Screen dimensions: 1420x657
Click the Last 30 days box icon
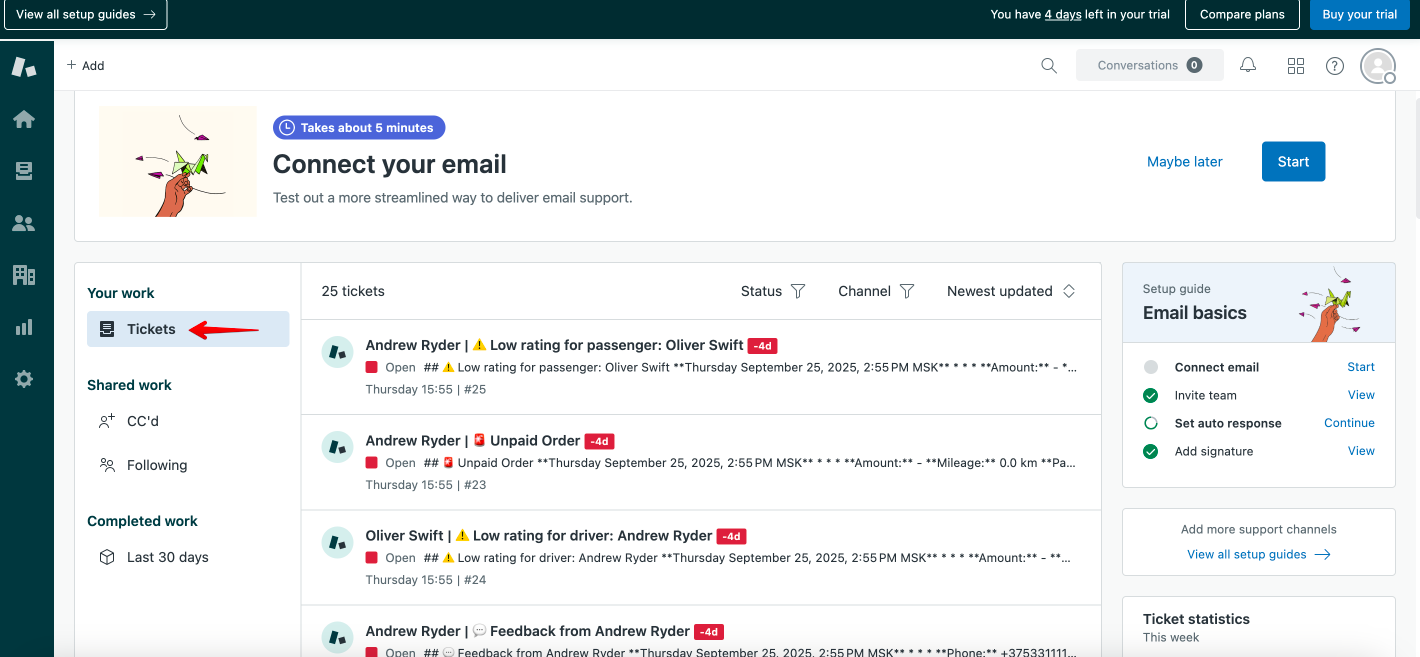(107, 557)
